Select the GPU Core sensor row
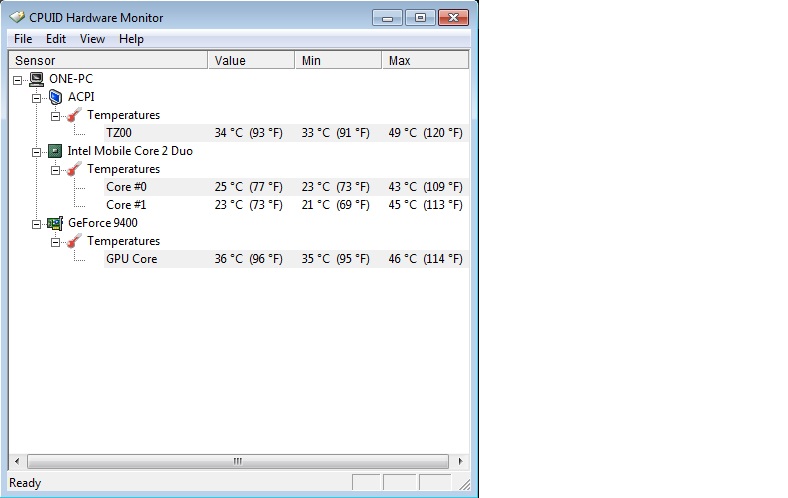The image size is (788, 498). 286,259
